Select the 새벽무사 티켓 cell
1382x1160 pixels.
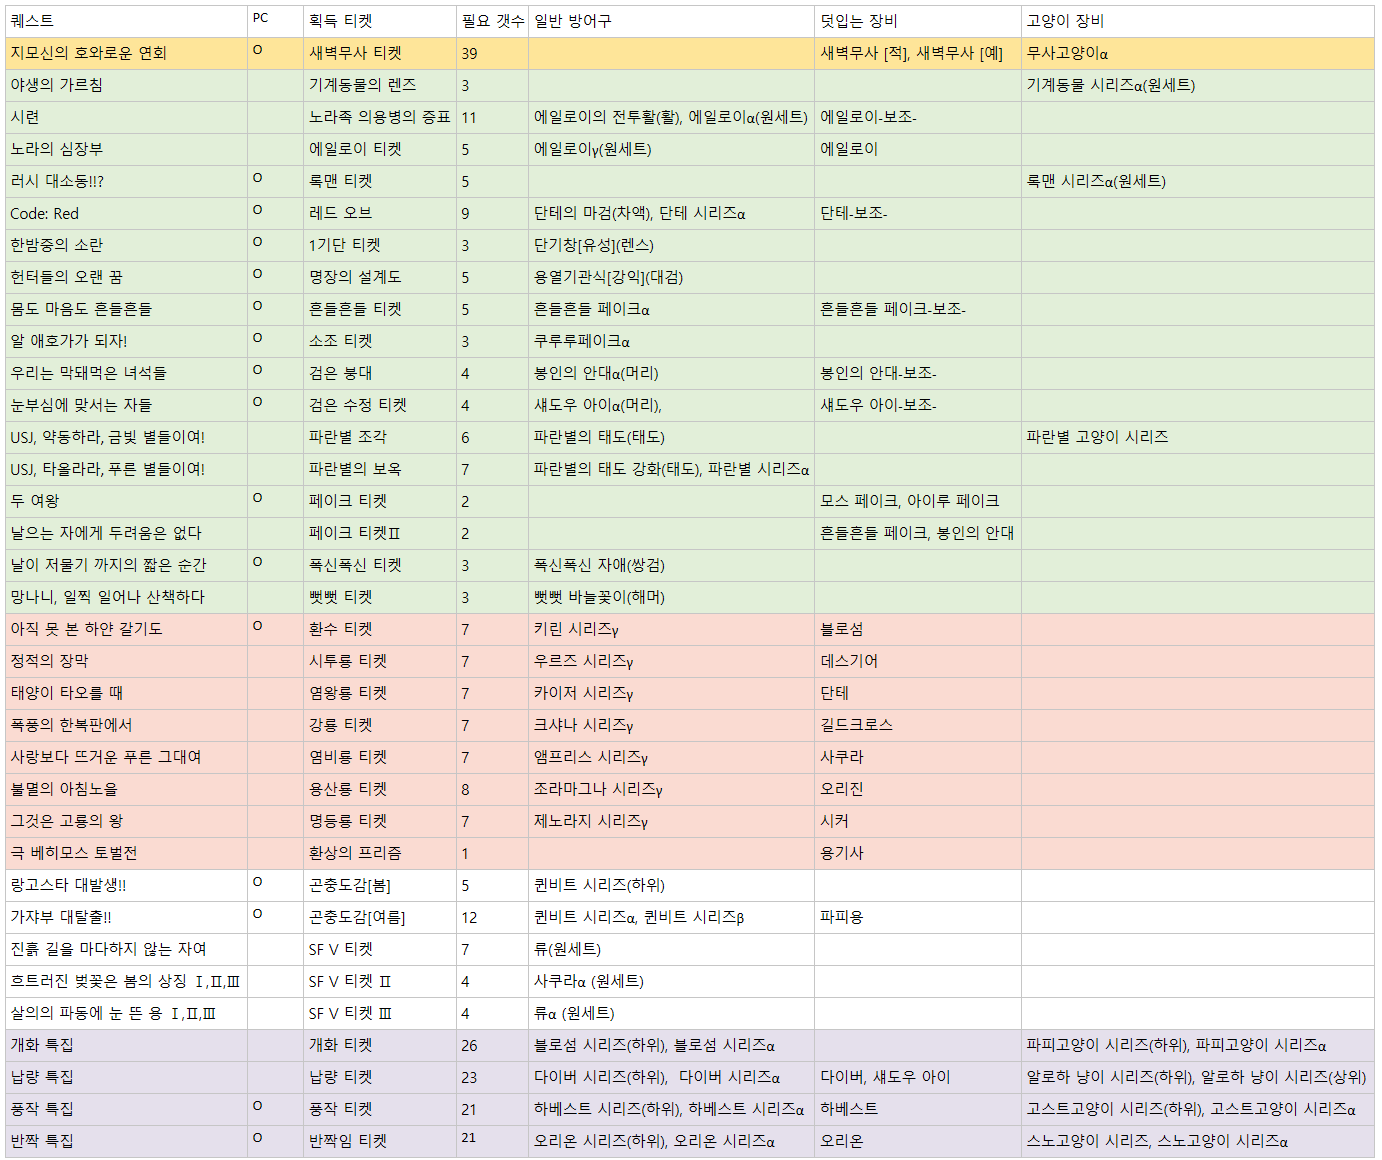click(x=355, y=53)
